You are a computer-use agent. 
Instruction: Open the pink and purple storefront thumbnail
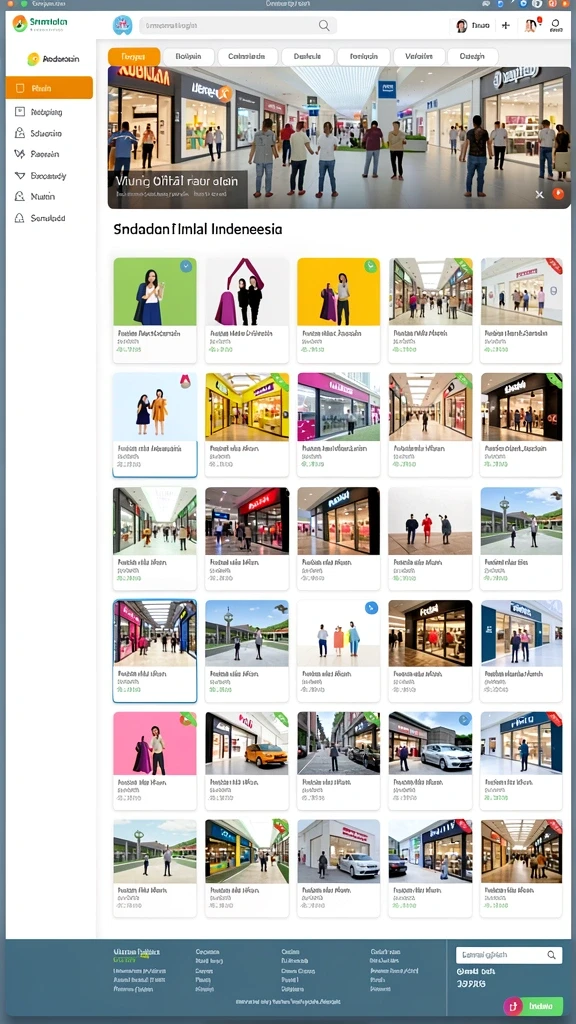(x=338, y=407)
